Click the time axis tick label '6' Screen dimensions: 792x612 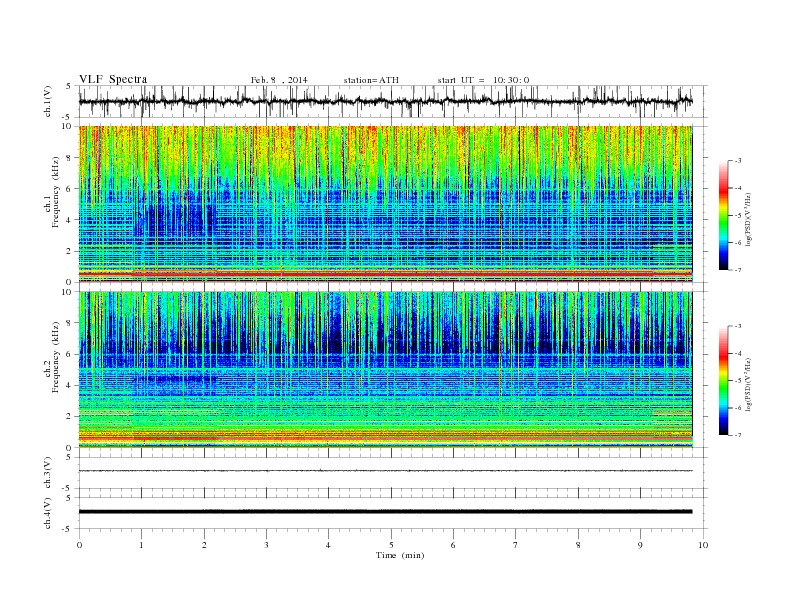point(454,545)
